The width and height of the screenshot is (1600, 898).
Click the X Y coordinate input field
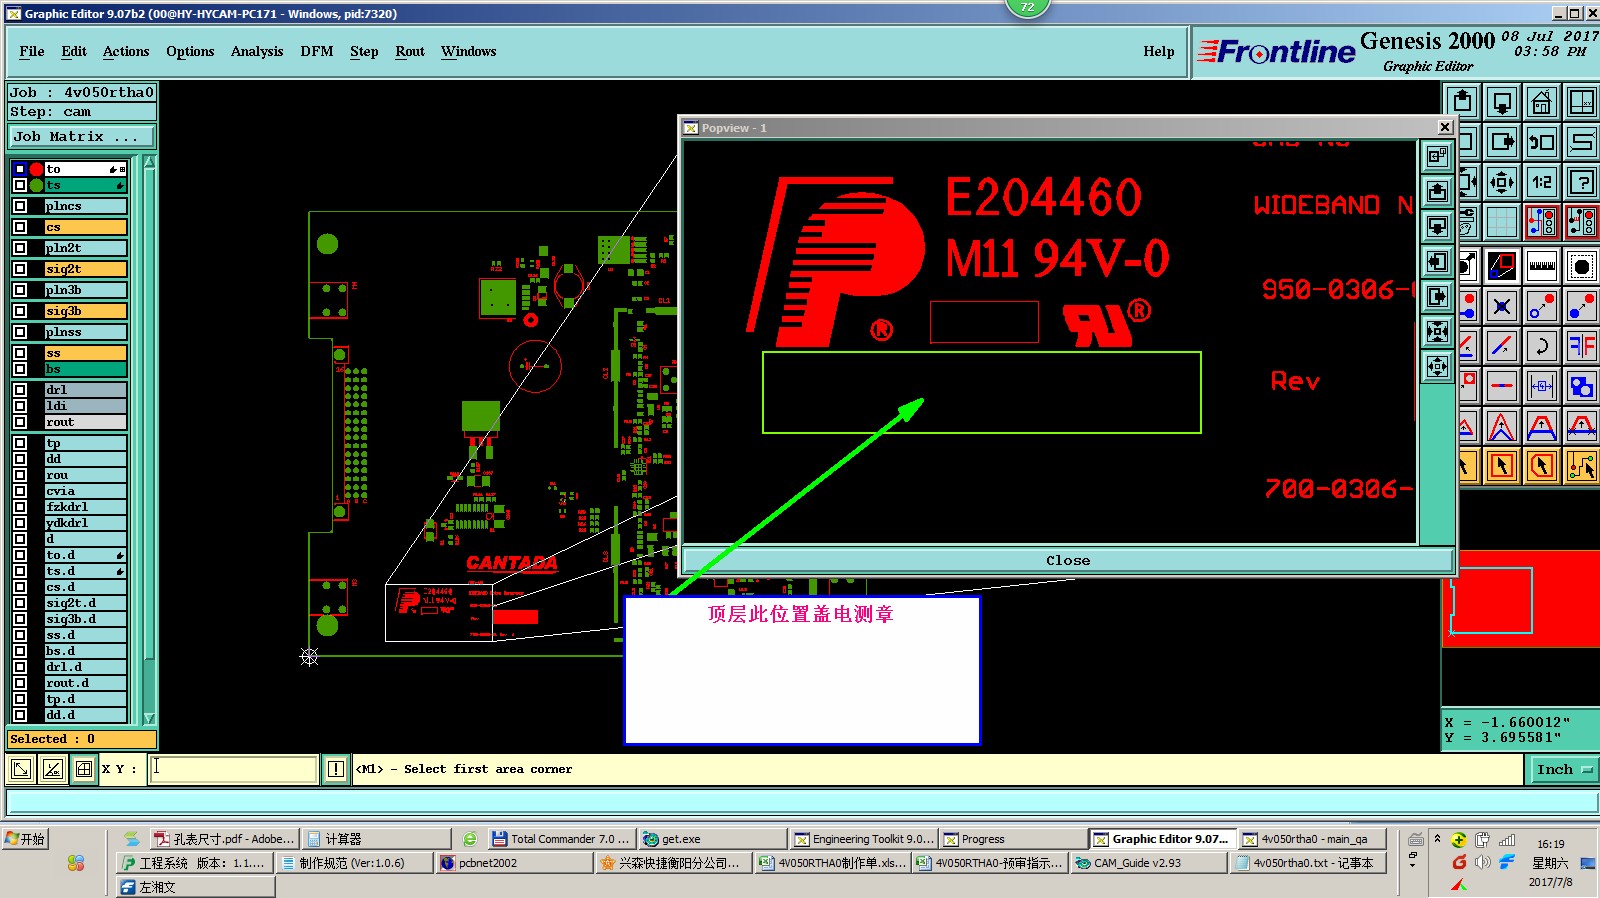(234, 769)
